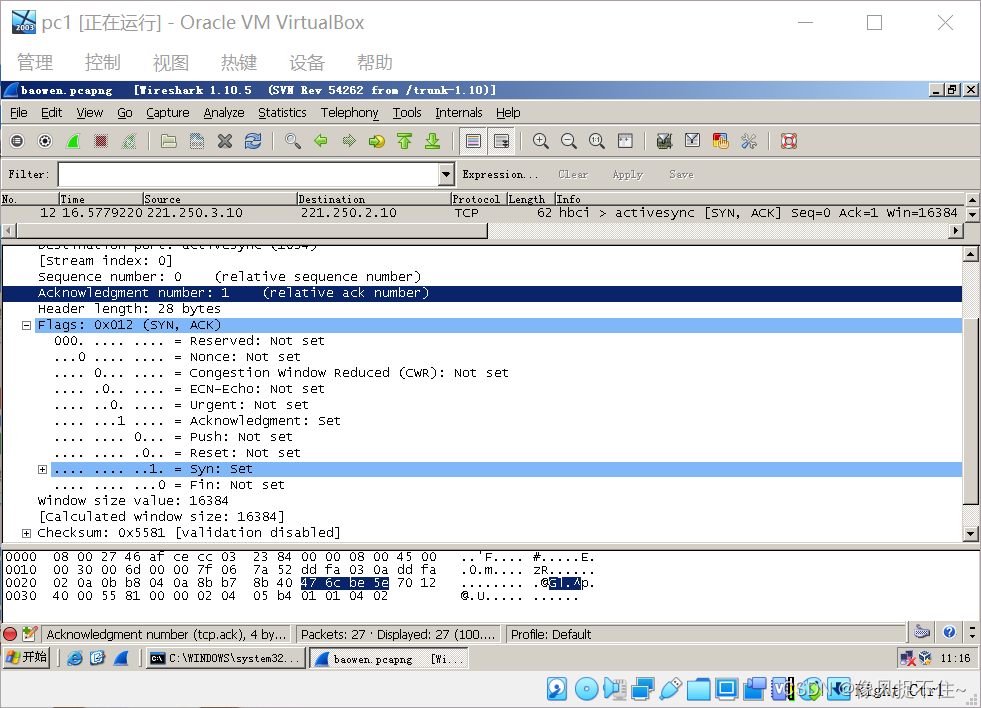Viewport: 981px width, 708px height.
Task: Open preferences wrench icon
Action: tap(749, 141)
